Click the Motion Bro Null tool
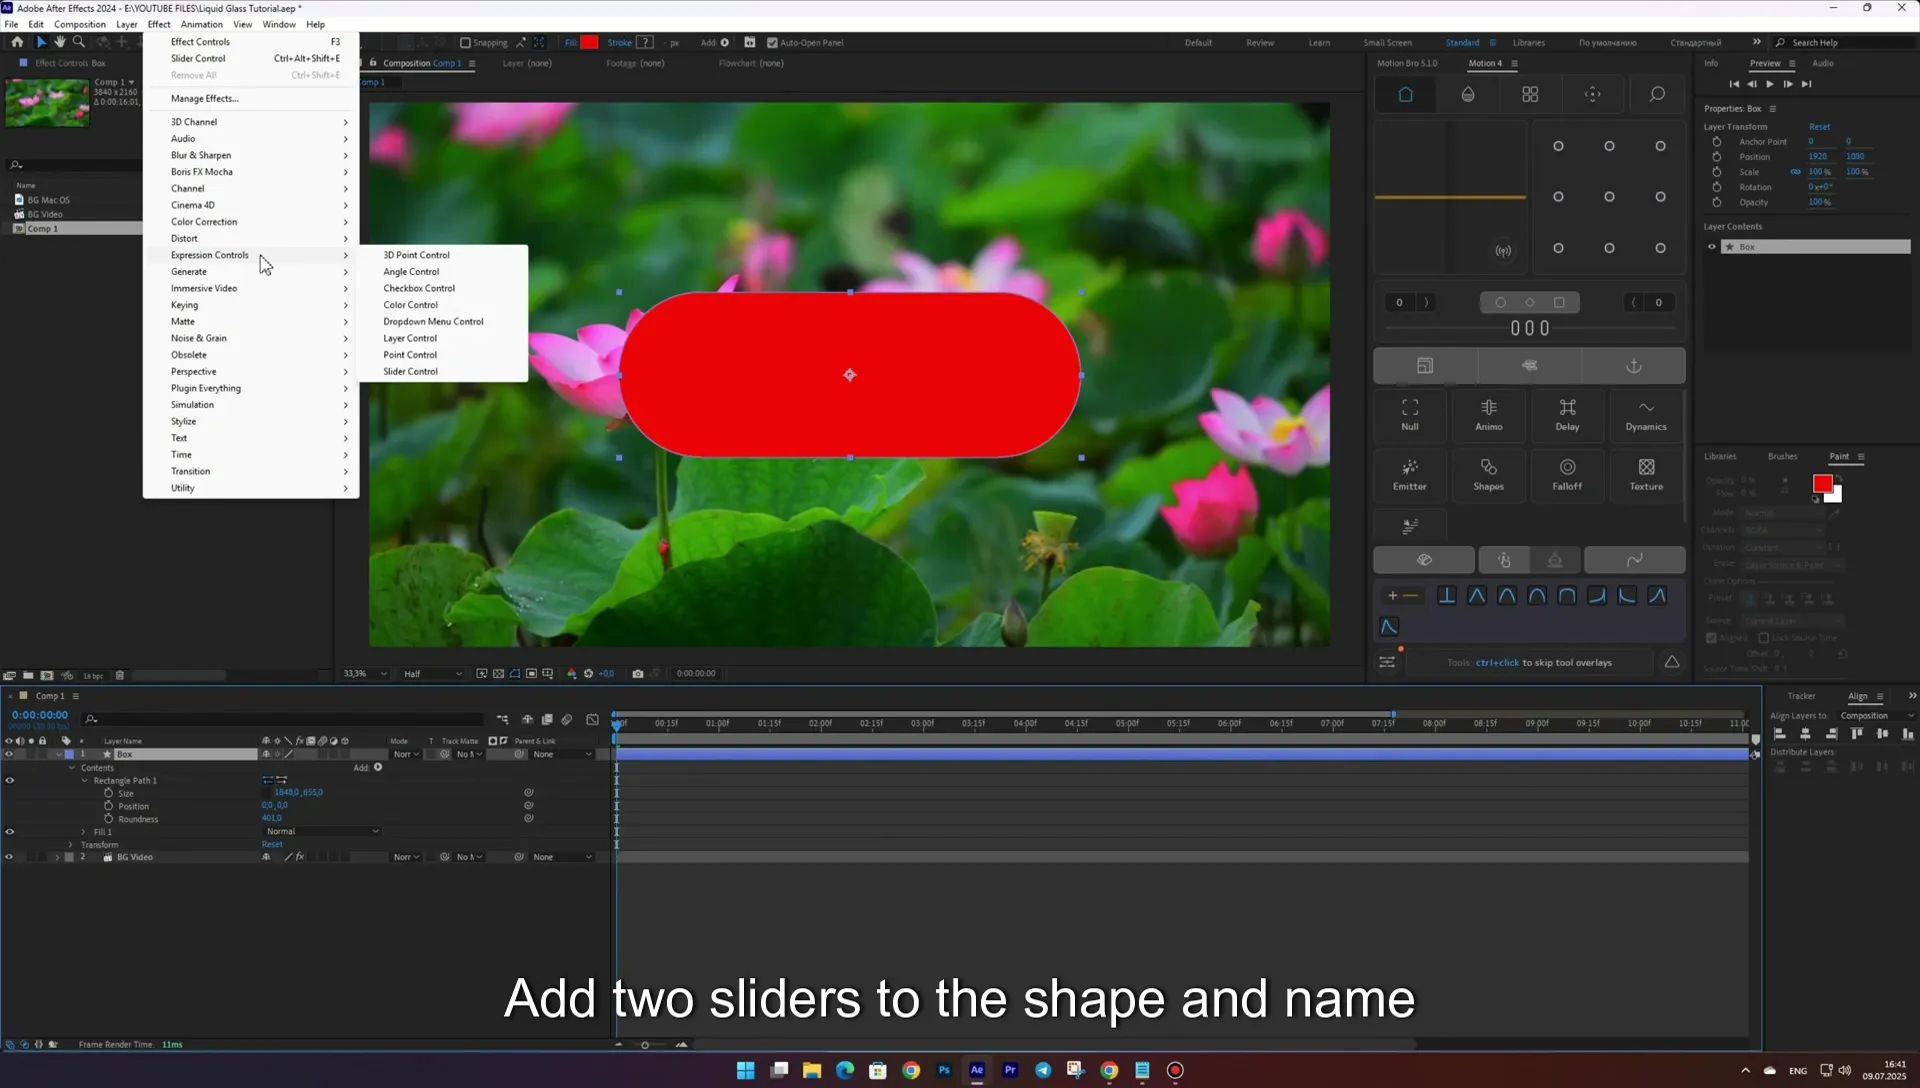1920x1088 pixels. pyautogui.click(x=1410, y=414)
